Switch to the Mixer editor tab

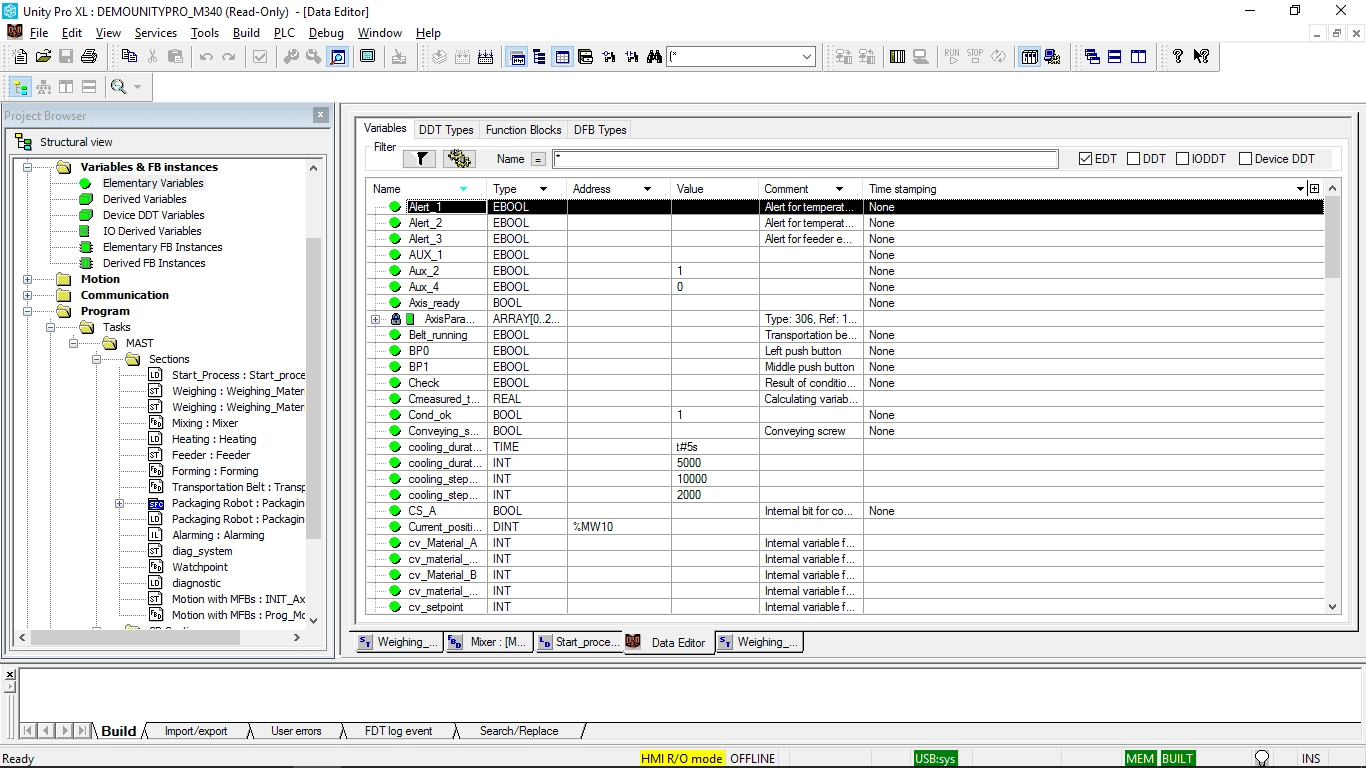[x=487, y=642]
